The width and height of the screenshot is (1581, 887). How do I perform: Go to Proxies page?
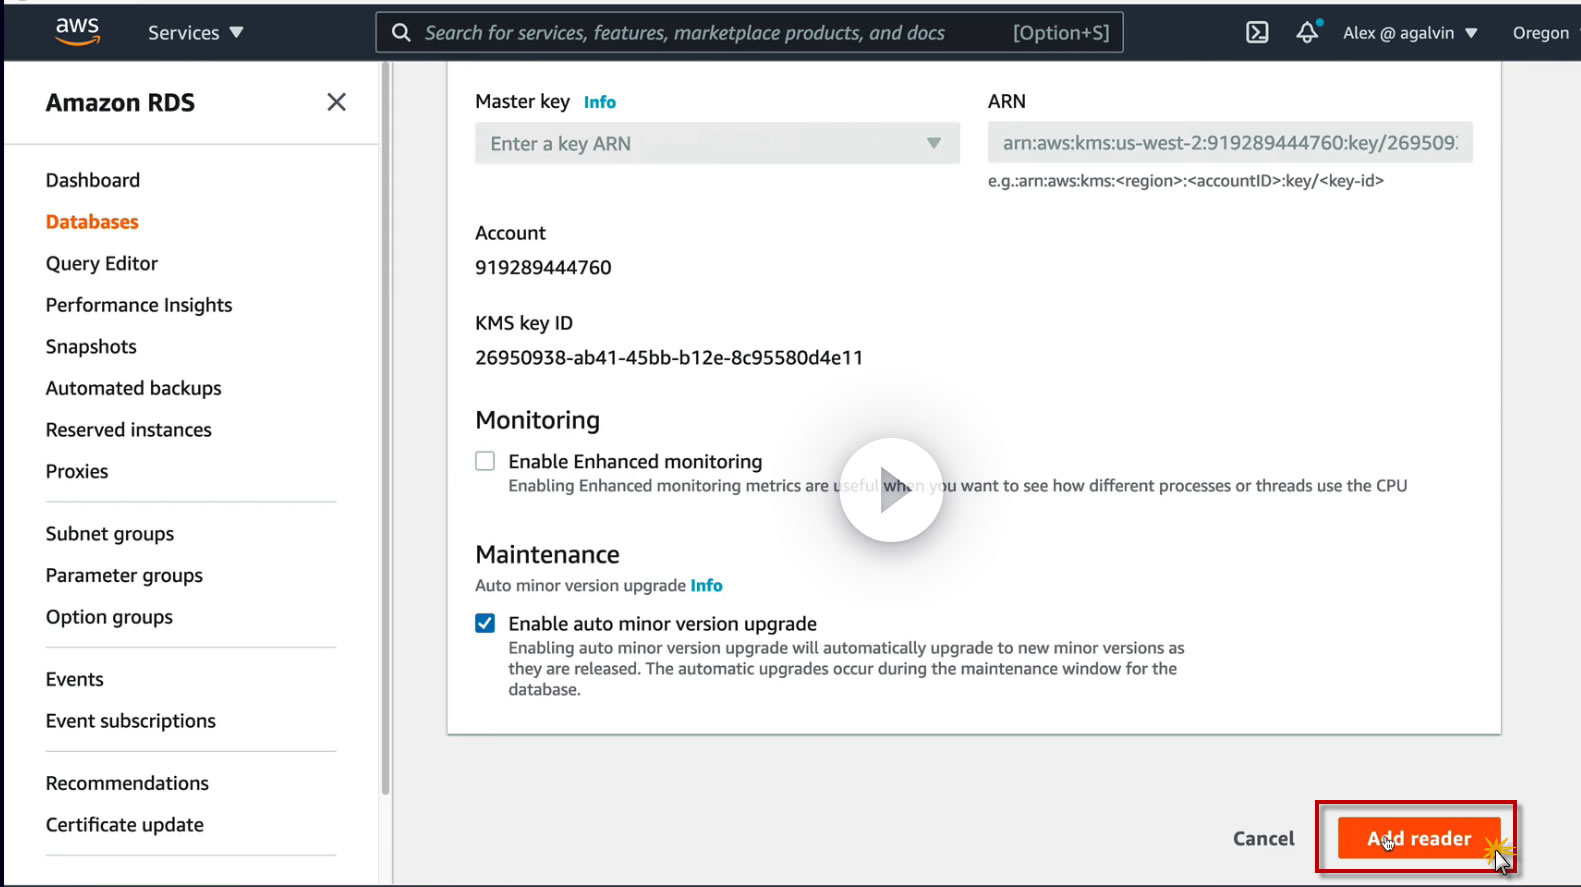[x=77, y=471]
